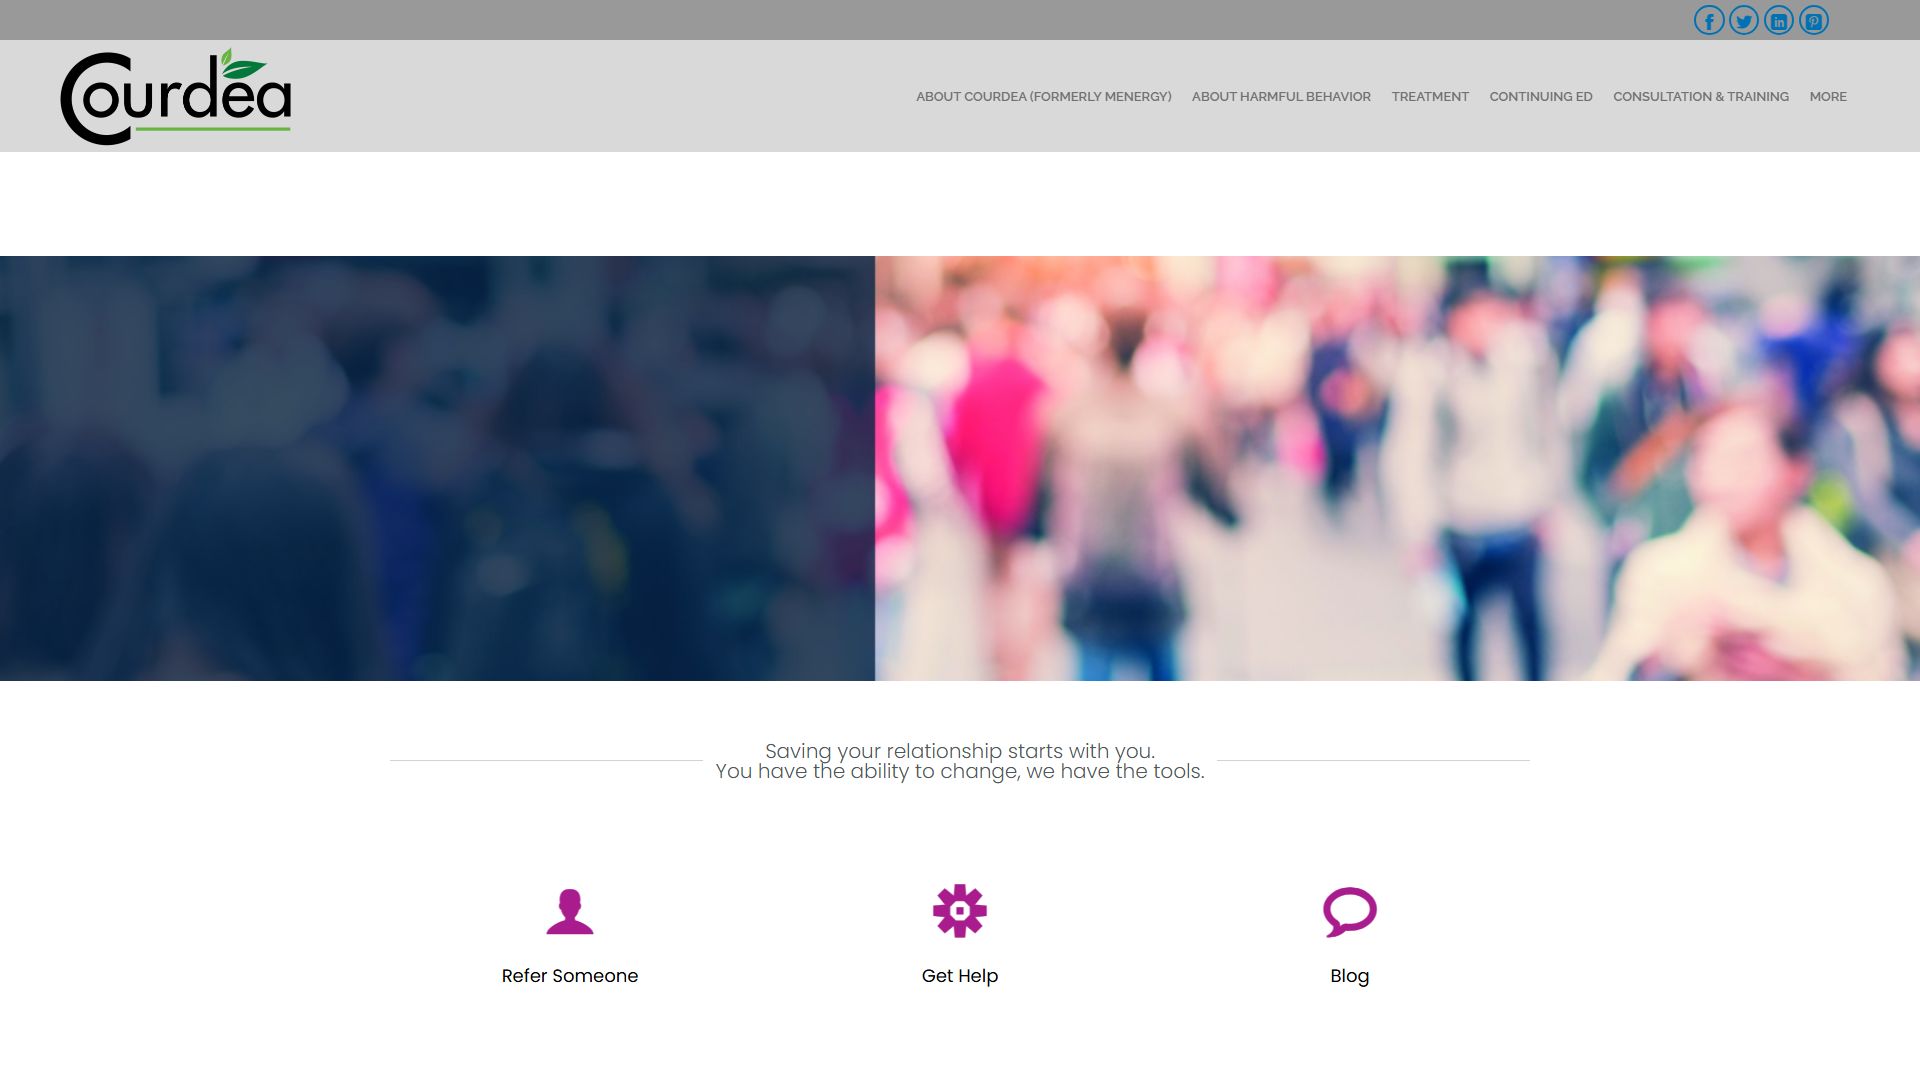
Task: Click the colorful blurred crowd image
Action: pos(1397,468)
